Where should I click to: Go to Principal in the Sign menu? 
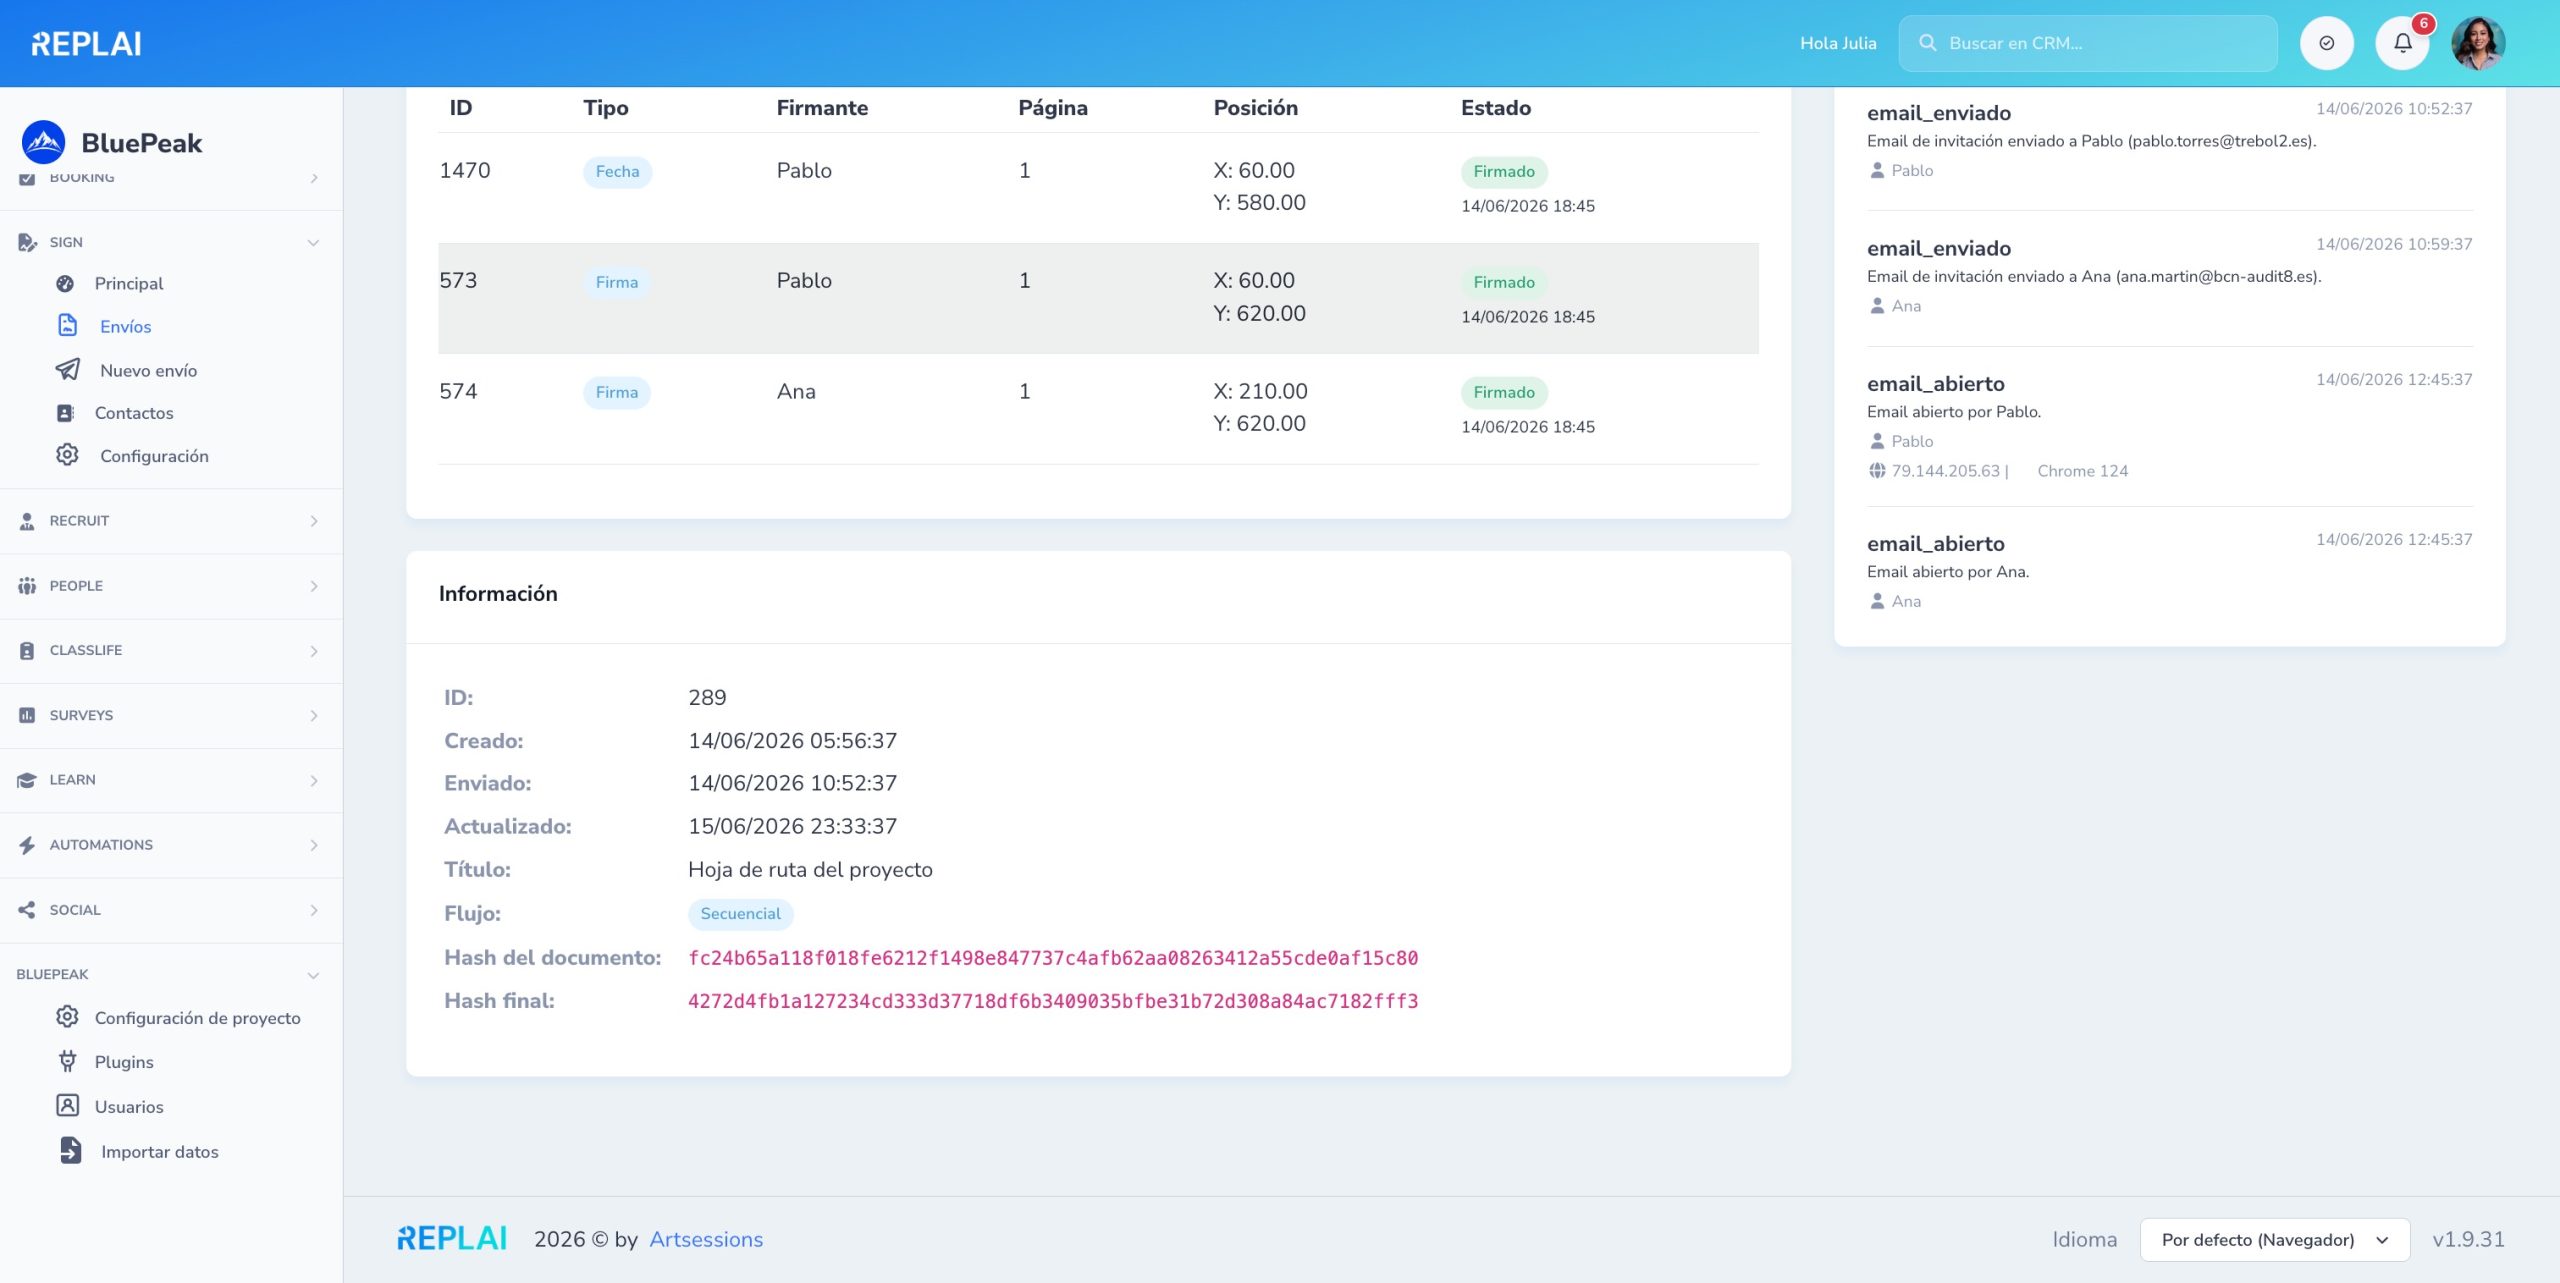[129, 283]
